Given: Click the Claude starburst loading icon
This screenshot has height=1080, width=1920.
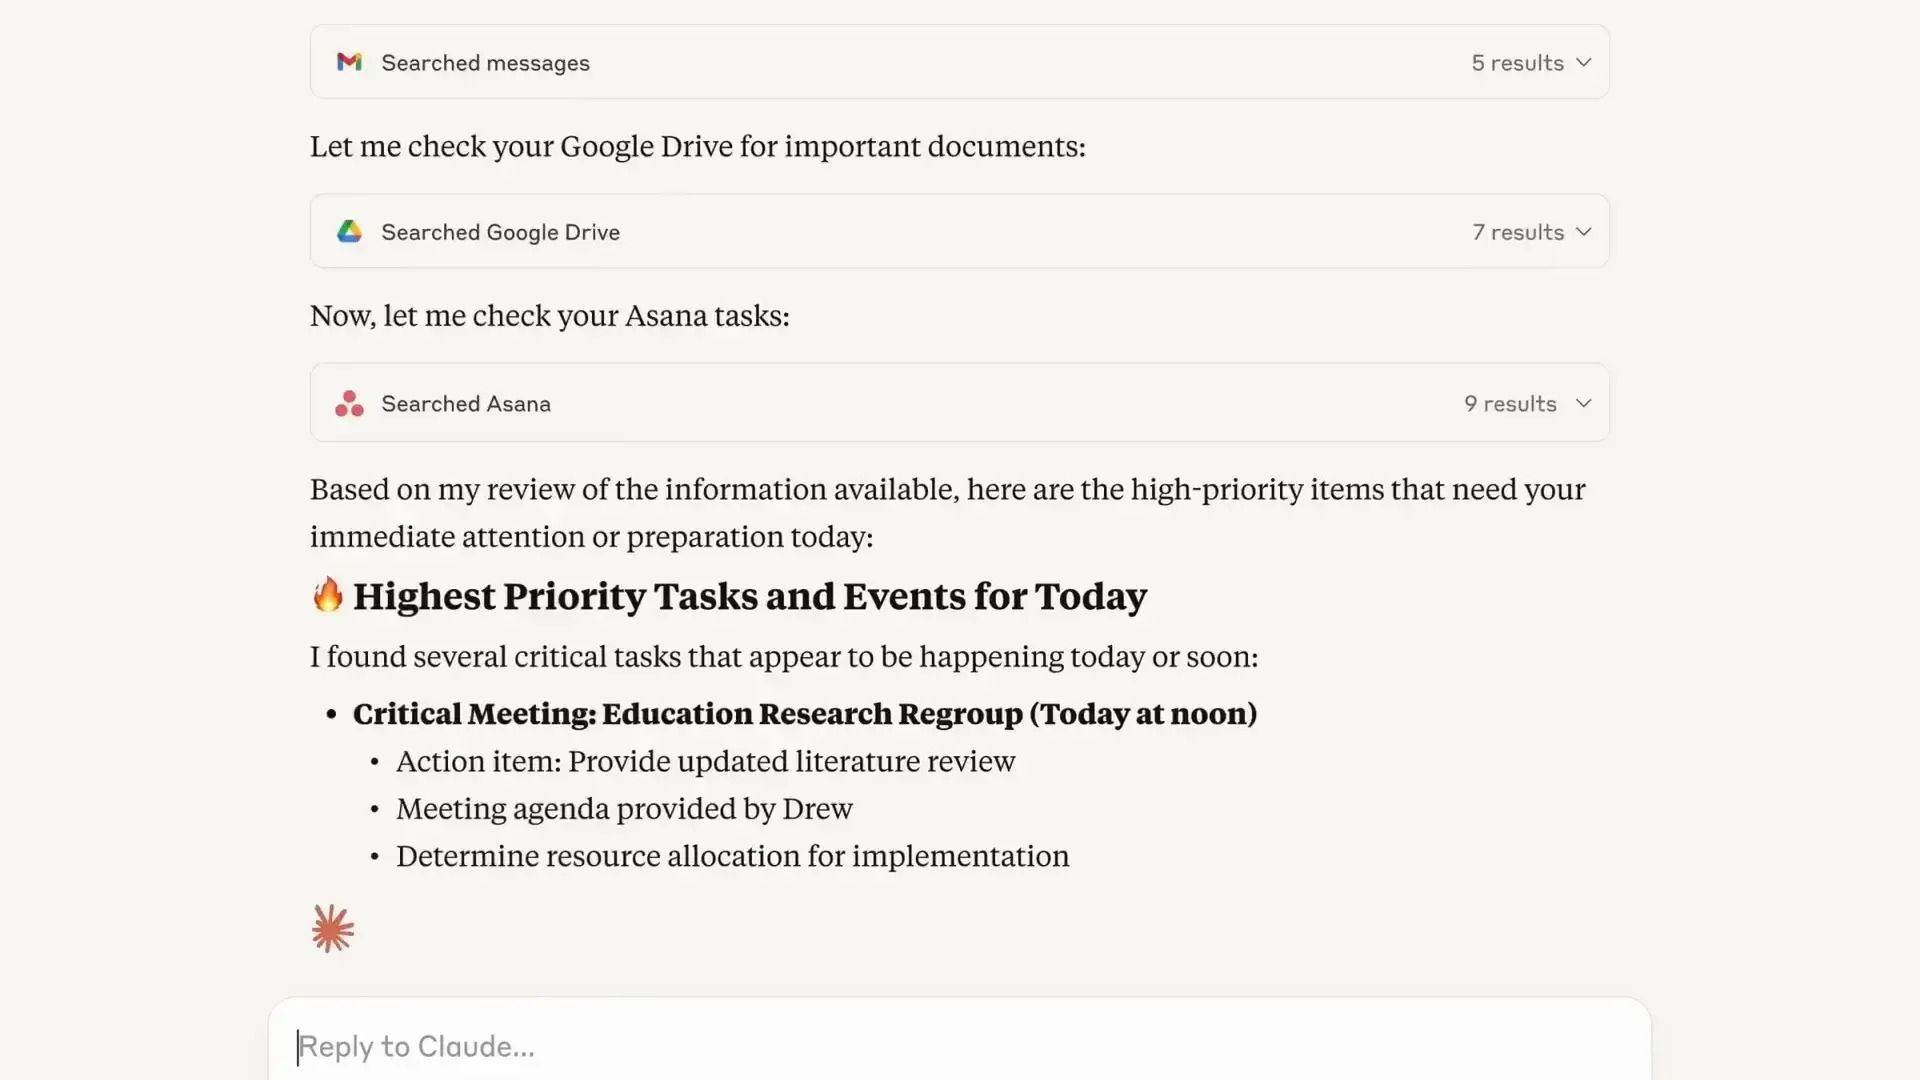Looking at the screenshot, I should click(333, 929).
